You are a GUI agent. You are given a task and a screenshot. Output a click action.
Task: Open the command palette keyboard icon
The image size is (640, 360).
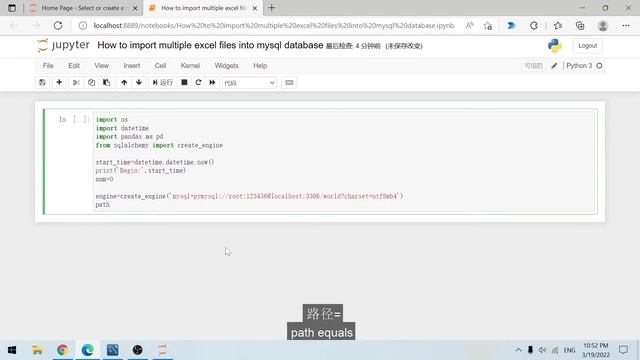coord(289,82)
